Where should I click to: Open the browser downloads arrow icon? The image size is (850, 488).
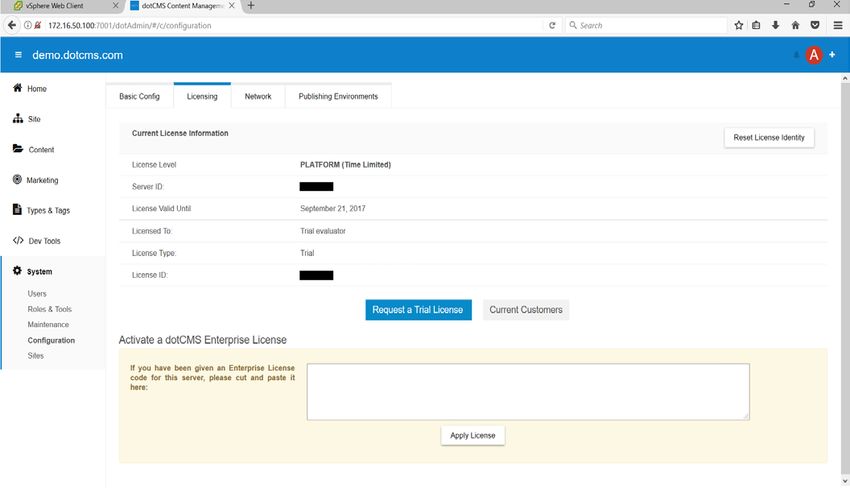776,25
